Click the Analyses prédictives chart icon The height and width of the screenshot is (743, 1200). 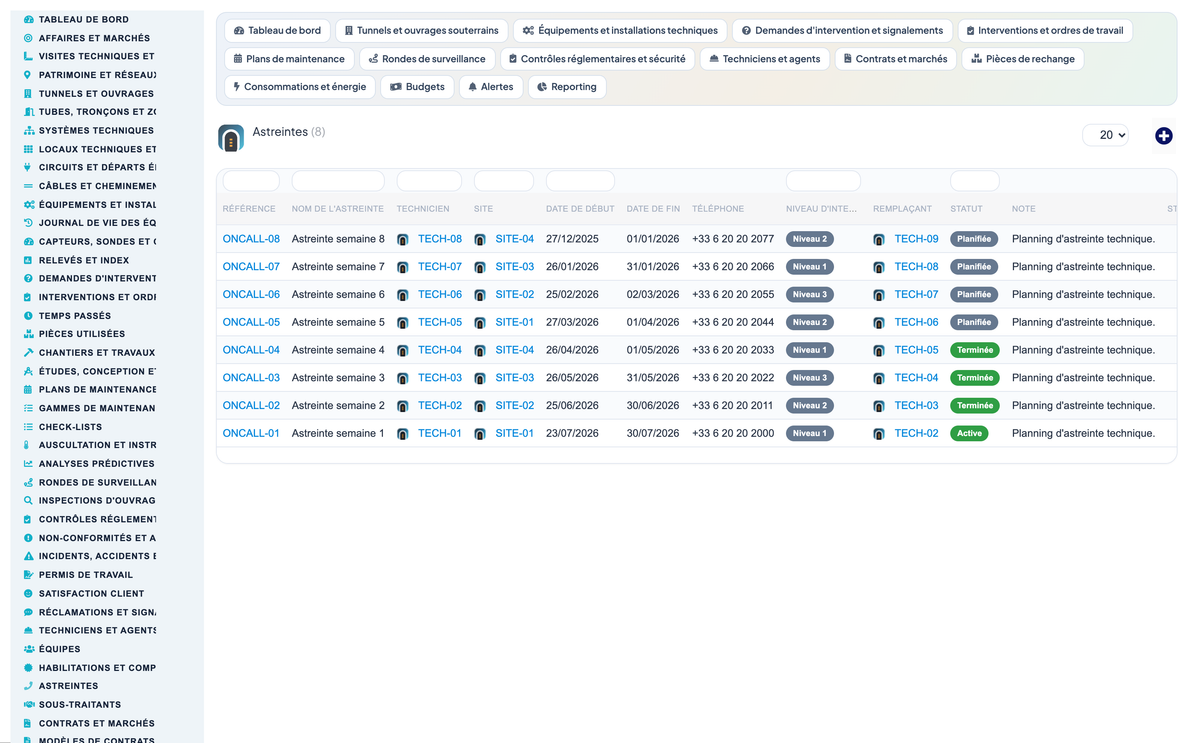pyautogui.click(x=28, y=464)
